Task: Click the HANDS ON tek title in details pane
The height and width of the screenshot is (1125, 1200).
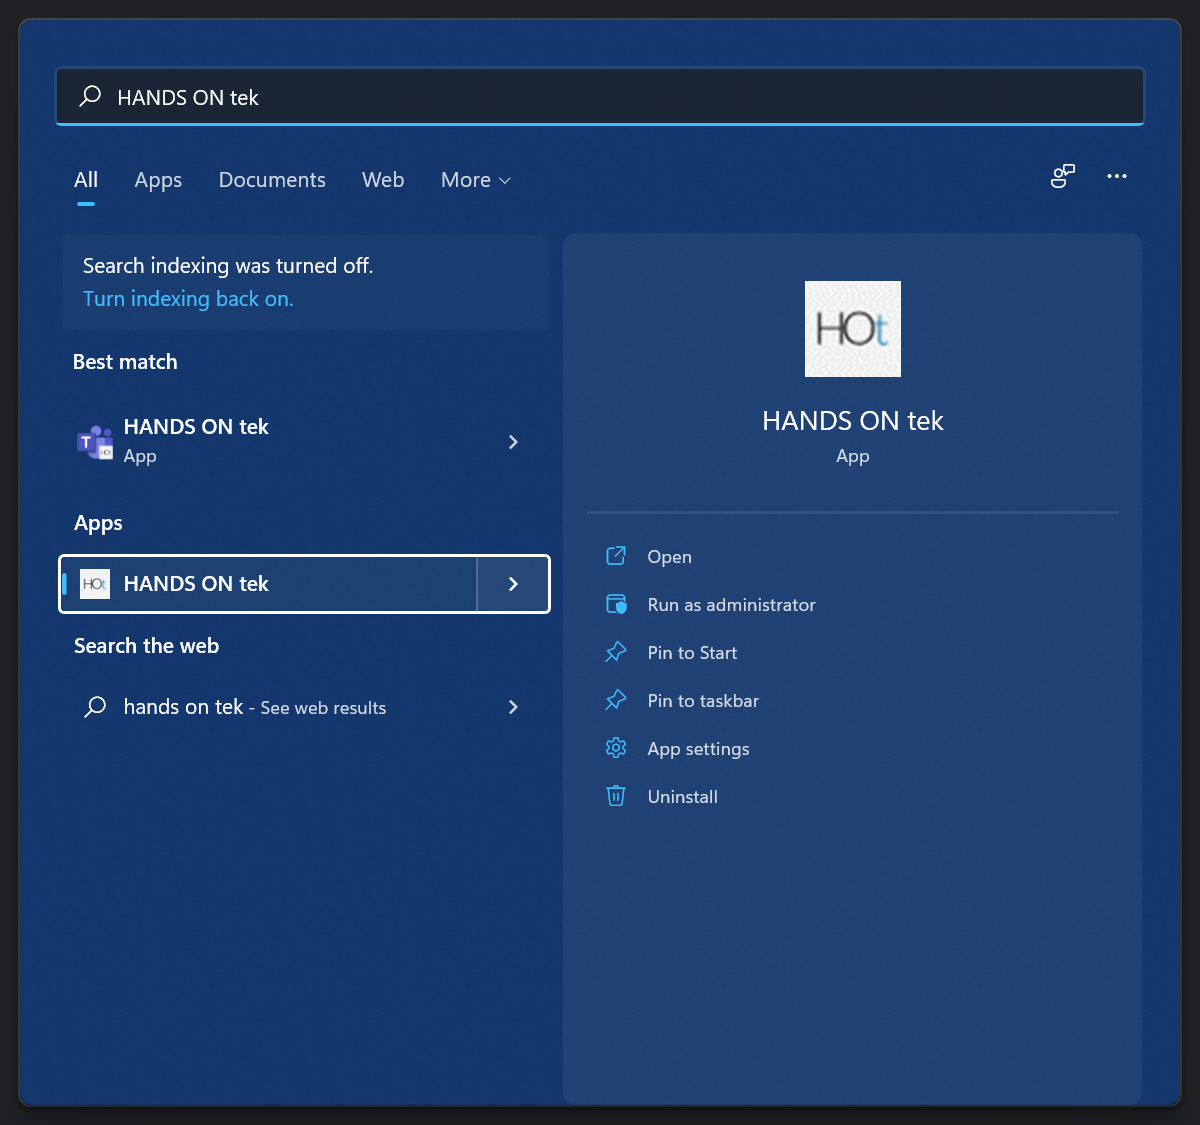Action: coord(853,421)
